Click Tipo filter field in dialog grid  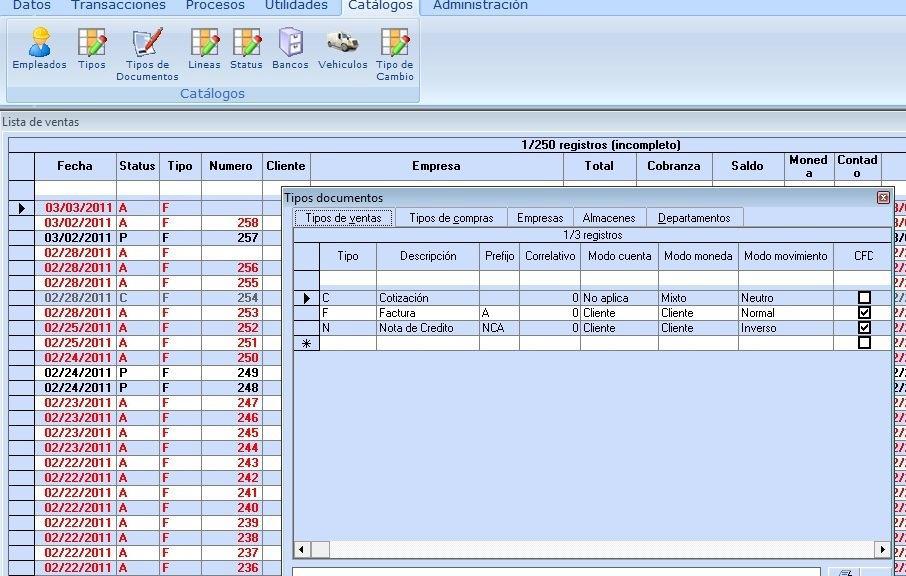[x=348, y=278]
